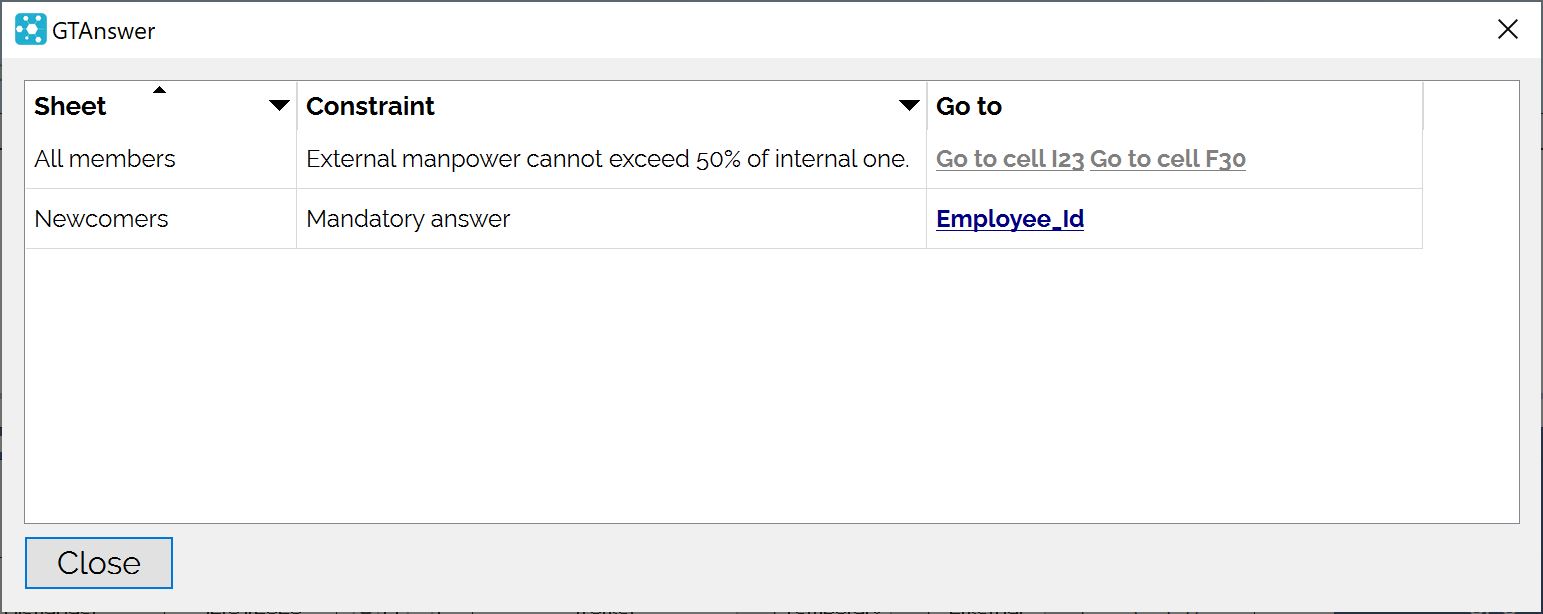The width and height of the screenshot is (1543, 614).
Task: Follow the 'Go to cell I23' link
Action: coord(1010,159)
